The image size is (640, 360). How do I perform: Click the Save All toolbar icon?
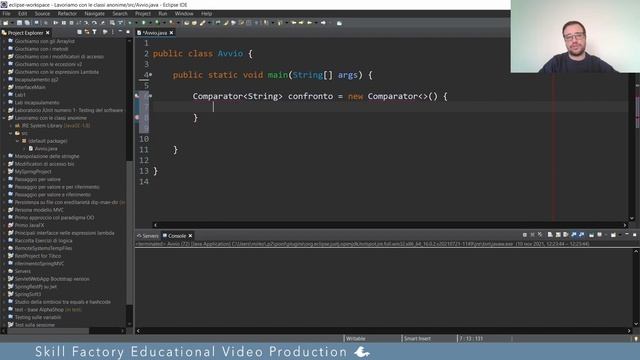tap(27, 23)
